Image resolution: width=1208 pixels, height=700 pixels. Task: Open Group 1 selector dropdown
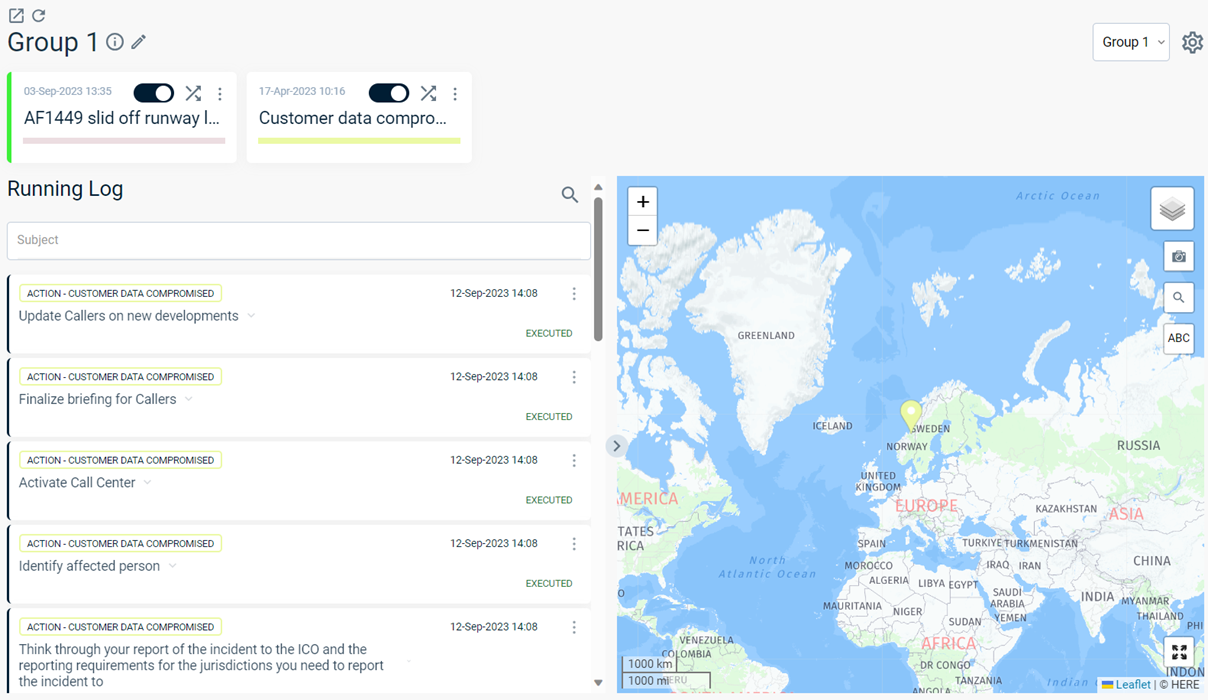1131,42
